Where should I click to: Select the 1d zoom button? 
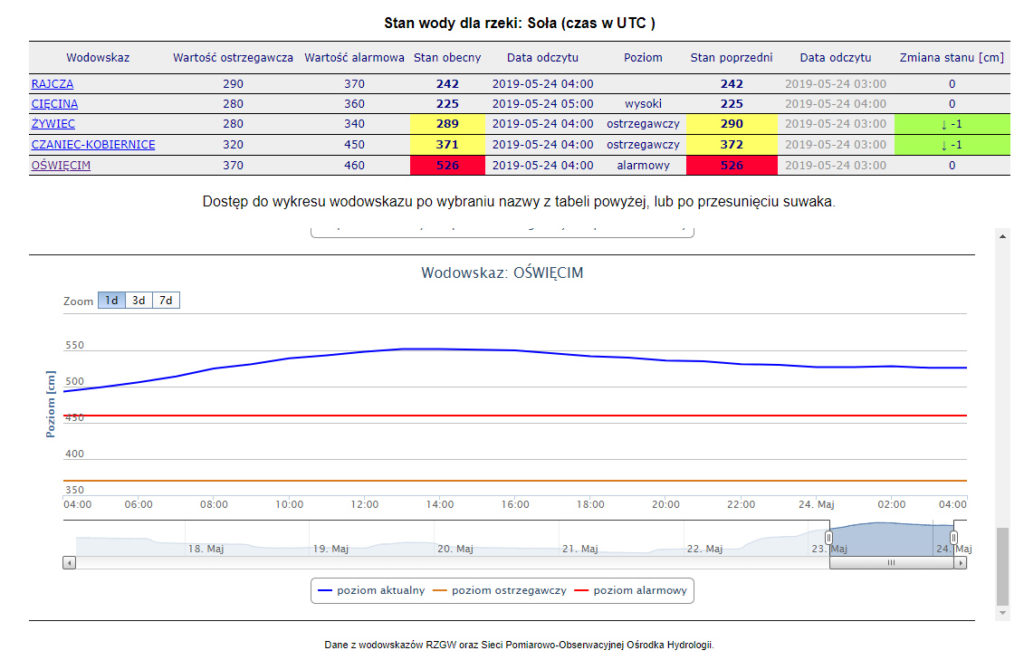pos(112,300)
